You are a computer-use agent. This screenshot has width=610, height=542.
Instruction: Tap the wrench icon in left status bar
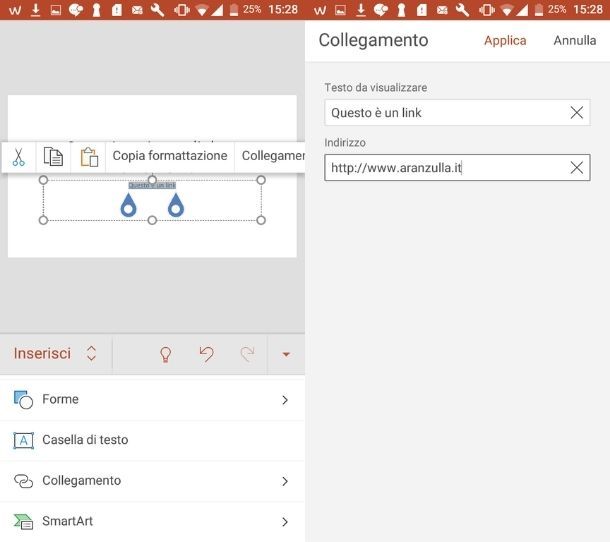tap(157, 10)
